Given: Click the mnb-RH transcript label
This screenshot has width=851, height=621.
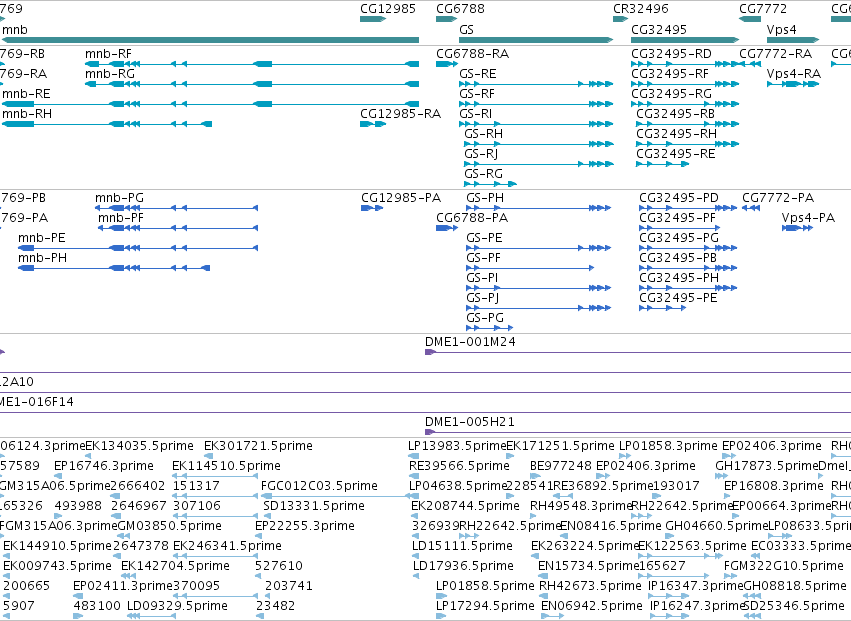Looking at the screenshot, I should [x=27, y=114].
